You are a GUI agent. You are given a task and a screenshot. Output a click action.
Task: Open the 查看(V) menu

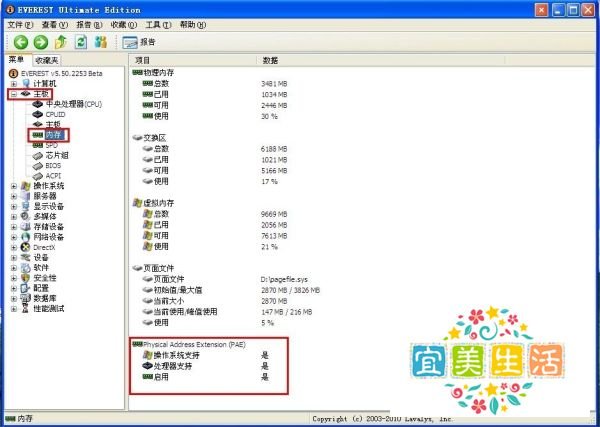pos(55,25)
